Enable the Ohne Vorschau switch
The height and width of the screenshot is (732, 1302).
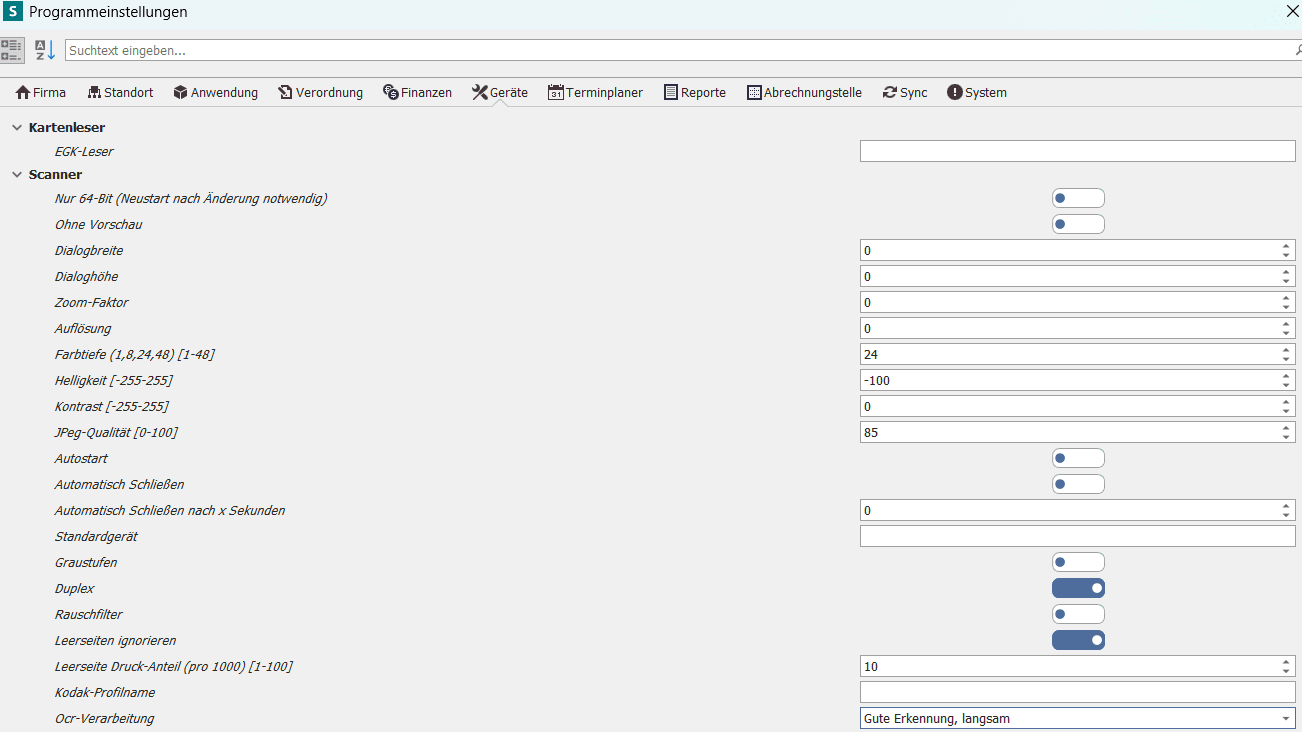click(1078, 224)
